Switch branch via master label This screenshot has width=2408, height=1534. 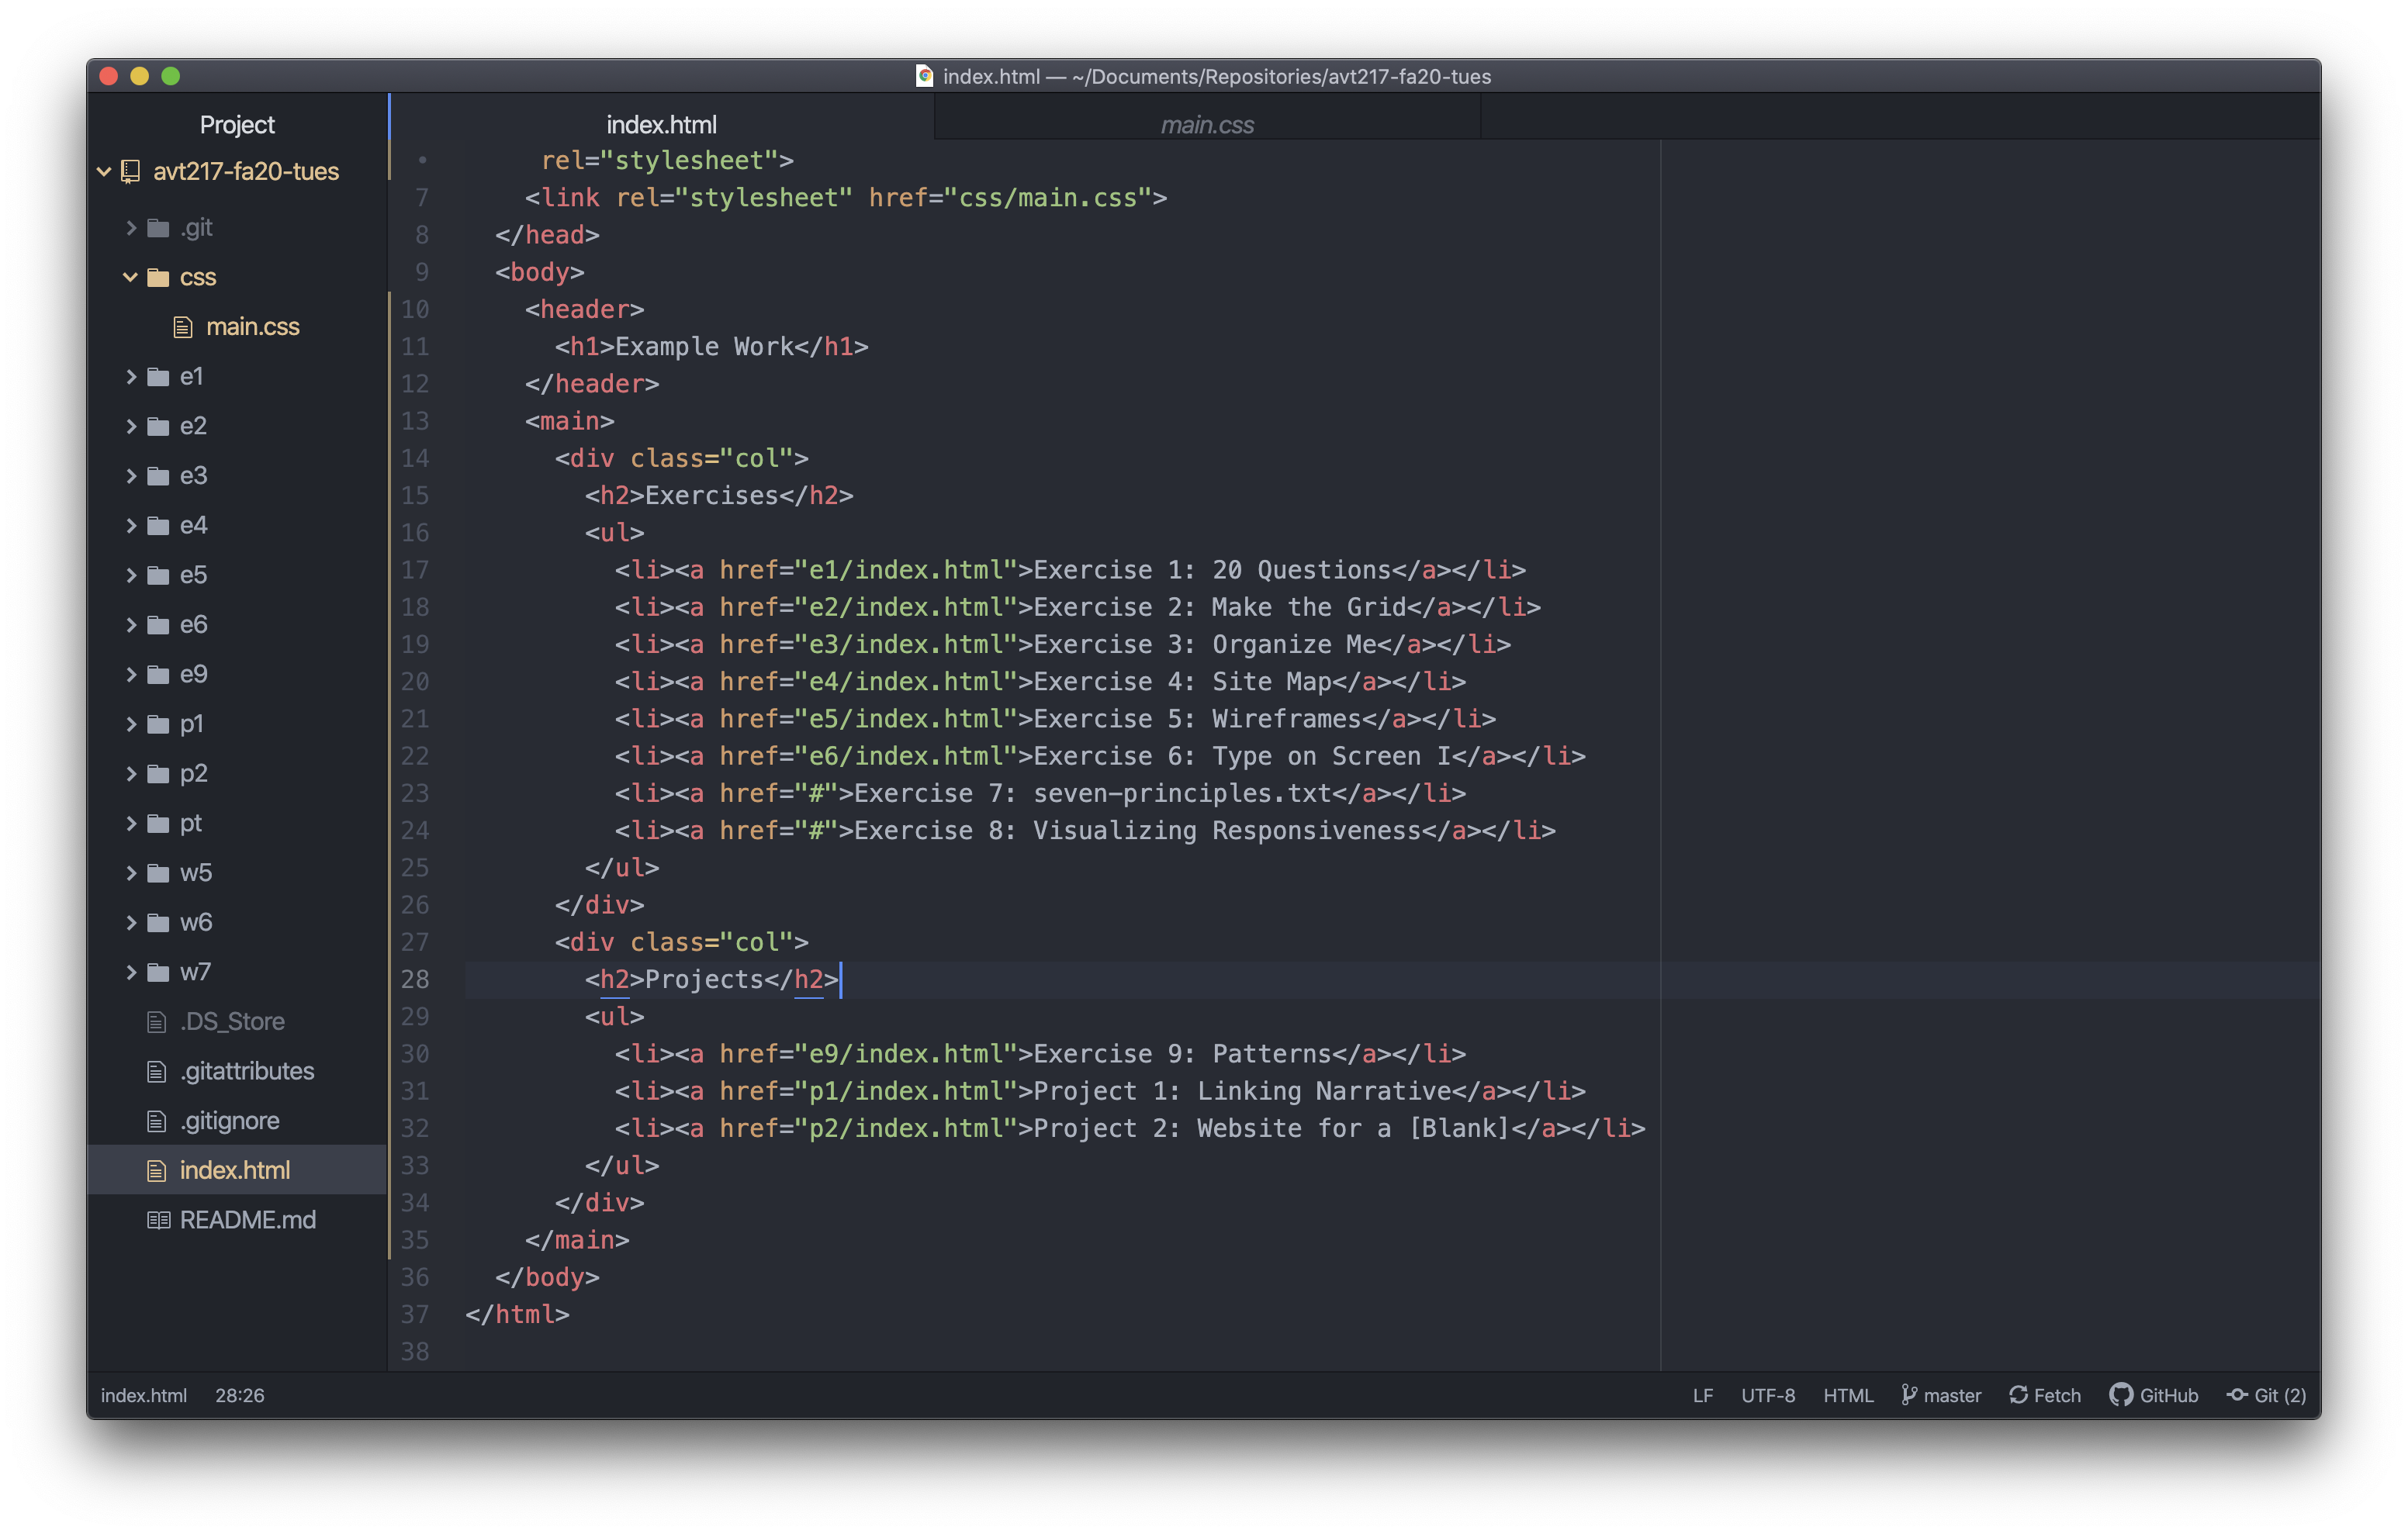(1952, 1395)
